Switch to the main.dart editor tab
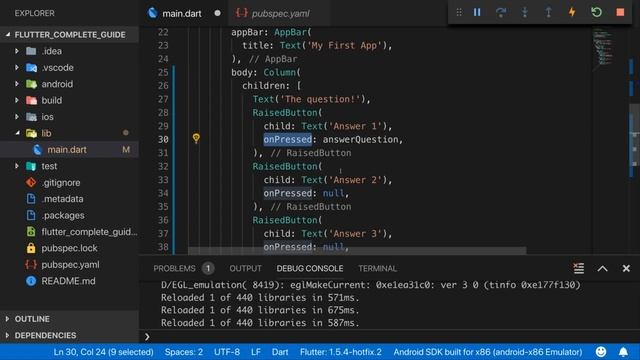 click(182, 13)
